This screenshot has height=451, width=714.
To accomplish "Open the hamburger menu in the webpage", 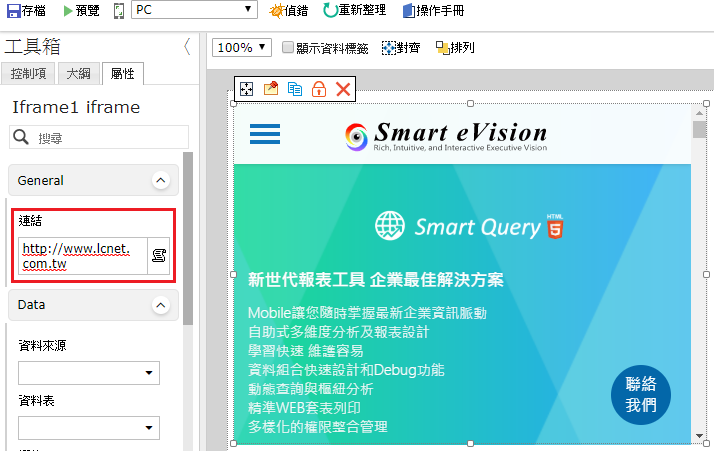I will click(x=265, y=134).
